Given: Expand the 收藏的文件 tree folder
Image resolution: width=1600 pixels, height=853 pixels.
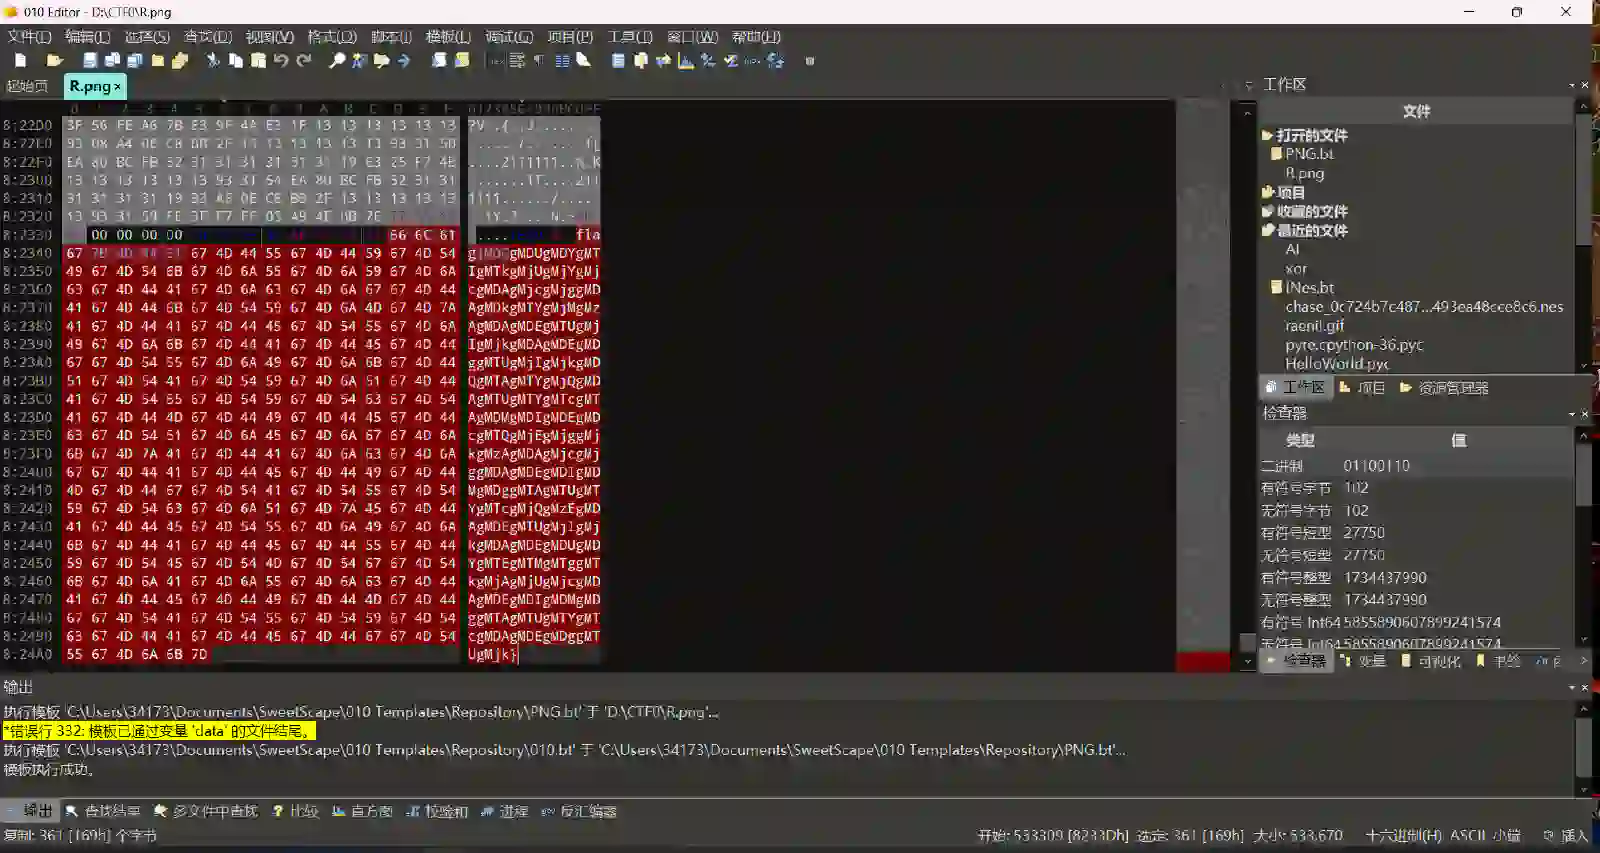Looking at the screenshot, I should pyautogui.click(x=1267, y=212).
